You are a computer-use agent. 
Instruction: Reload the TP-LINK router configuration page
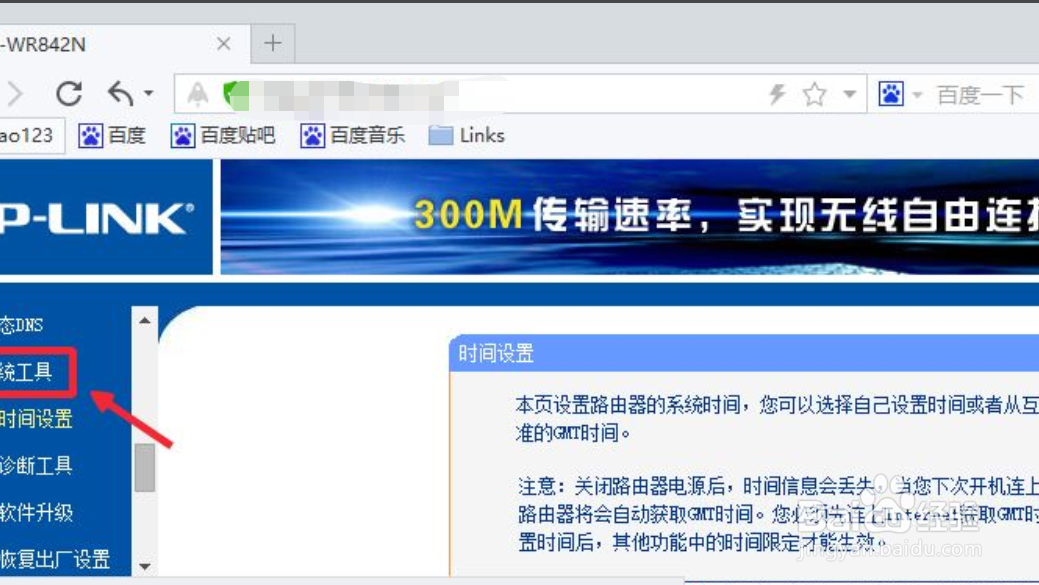click(x=68, y=93)
